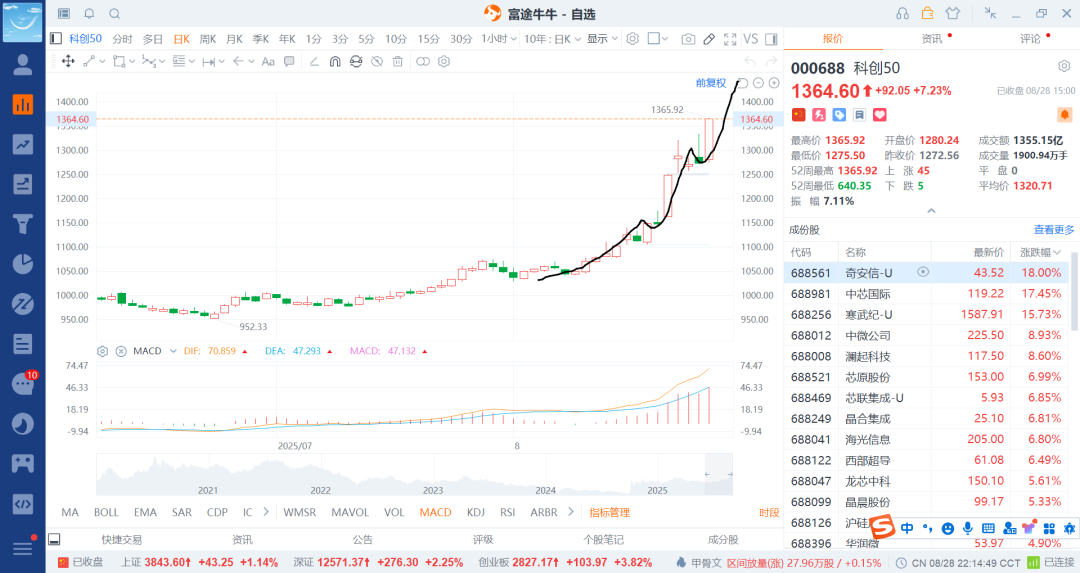Open the skin theme shirt icon
This screenshot has width=1080, height=573.
[953, 13]
